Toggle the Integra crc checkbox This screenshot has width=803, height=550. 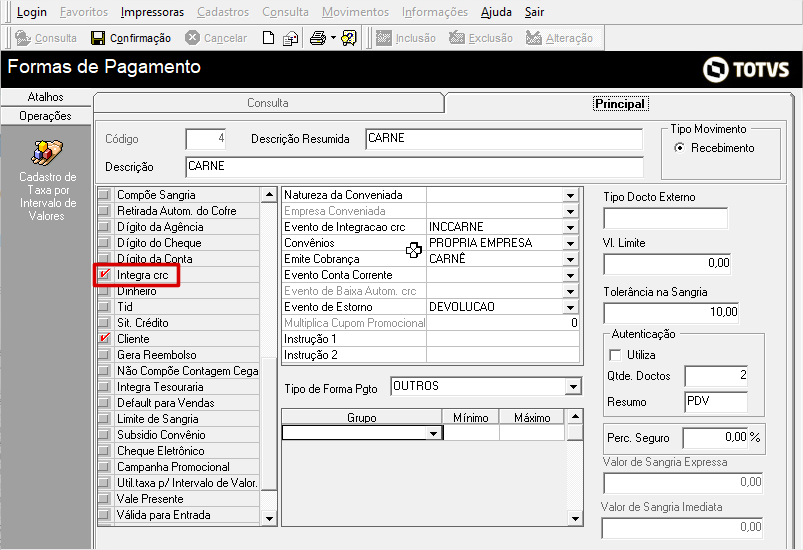[x=104, y=274]
